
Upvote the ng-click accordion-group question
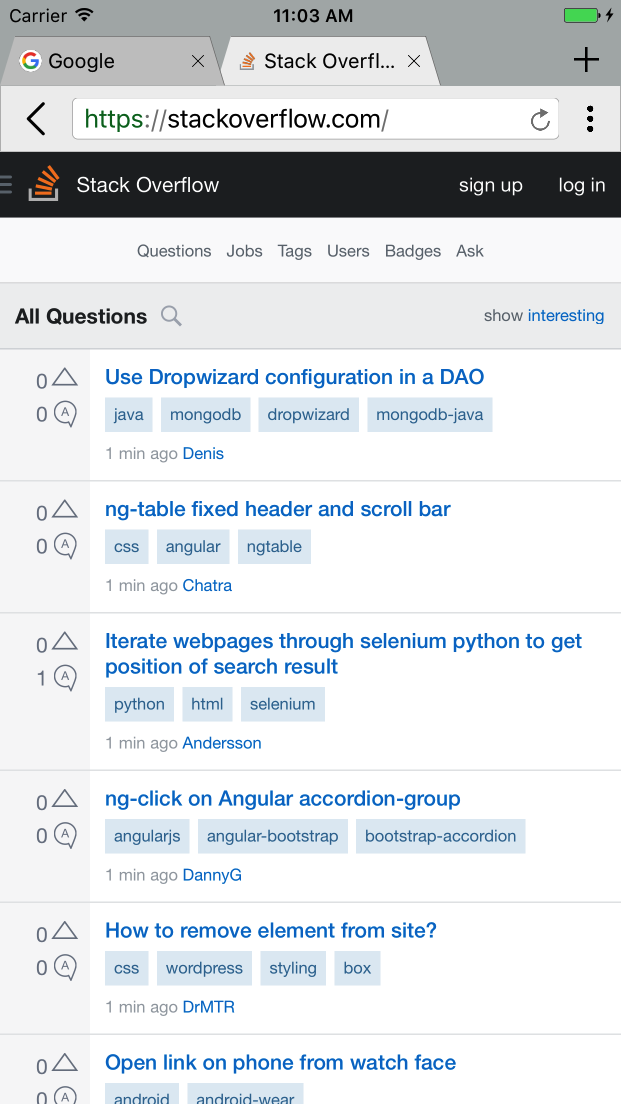(x=65, y=798)
